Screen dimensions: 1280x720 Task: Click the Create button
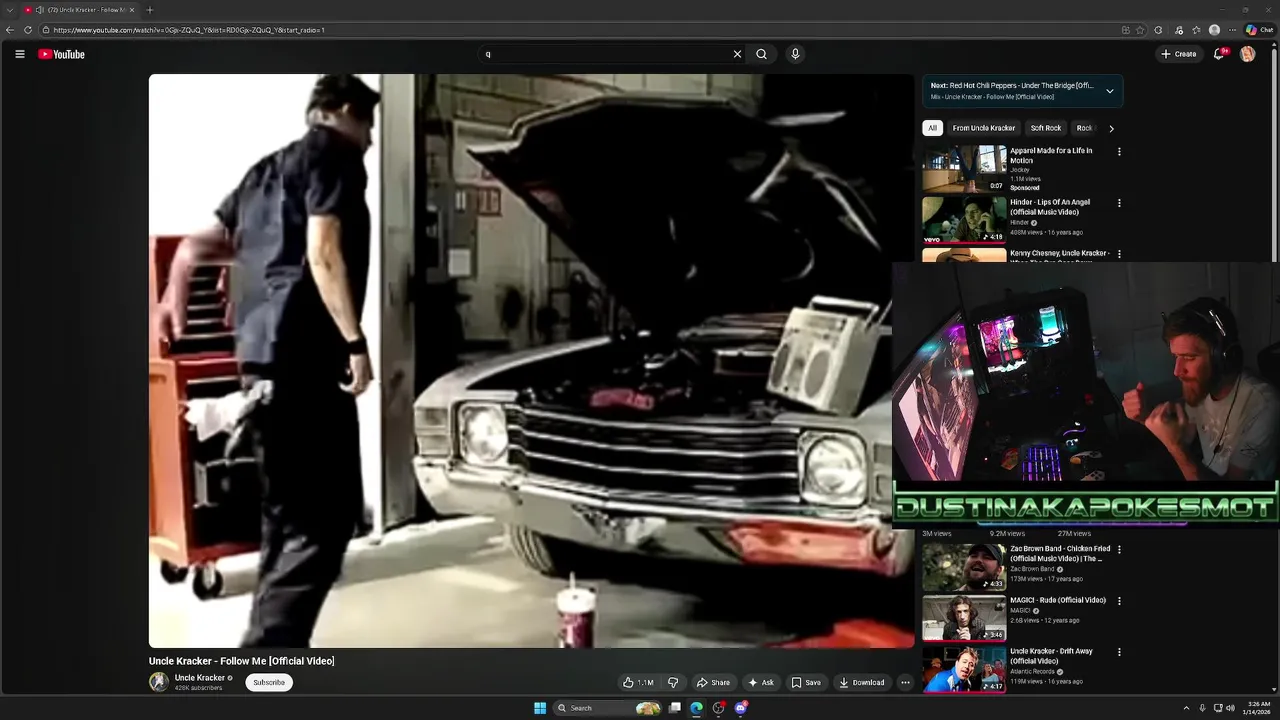tap(1179, 54)
